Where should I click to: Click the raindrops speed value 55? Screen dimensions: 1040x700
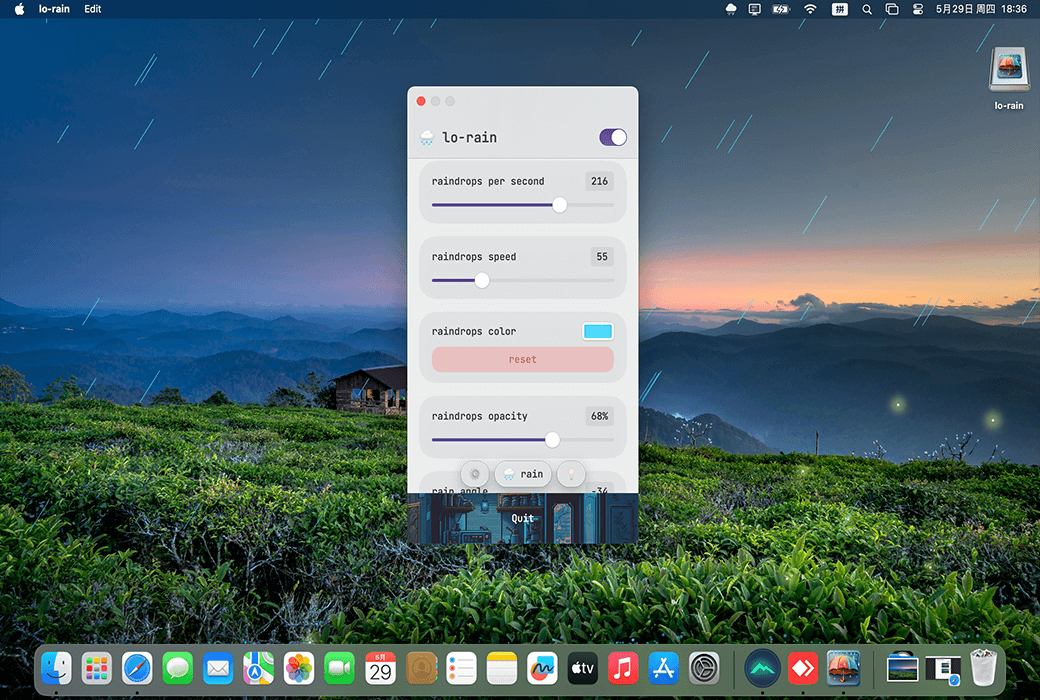click(602, 257)
